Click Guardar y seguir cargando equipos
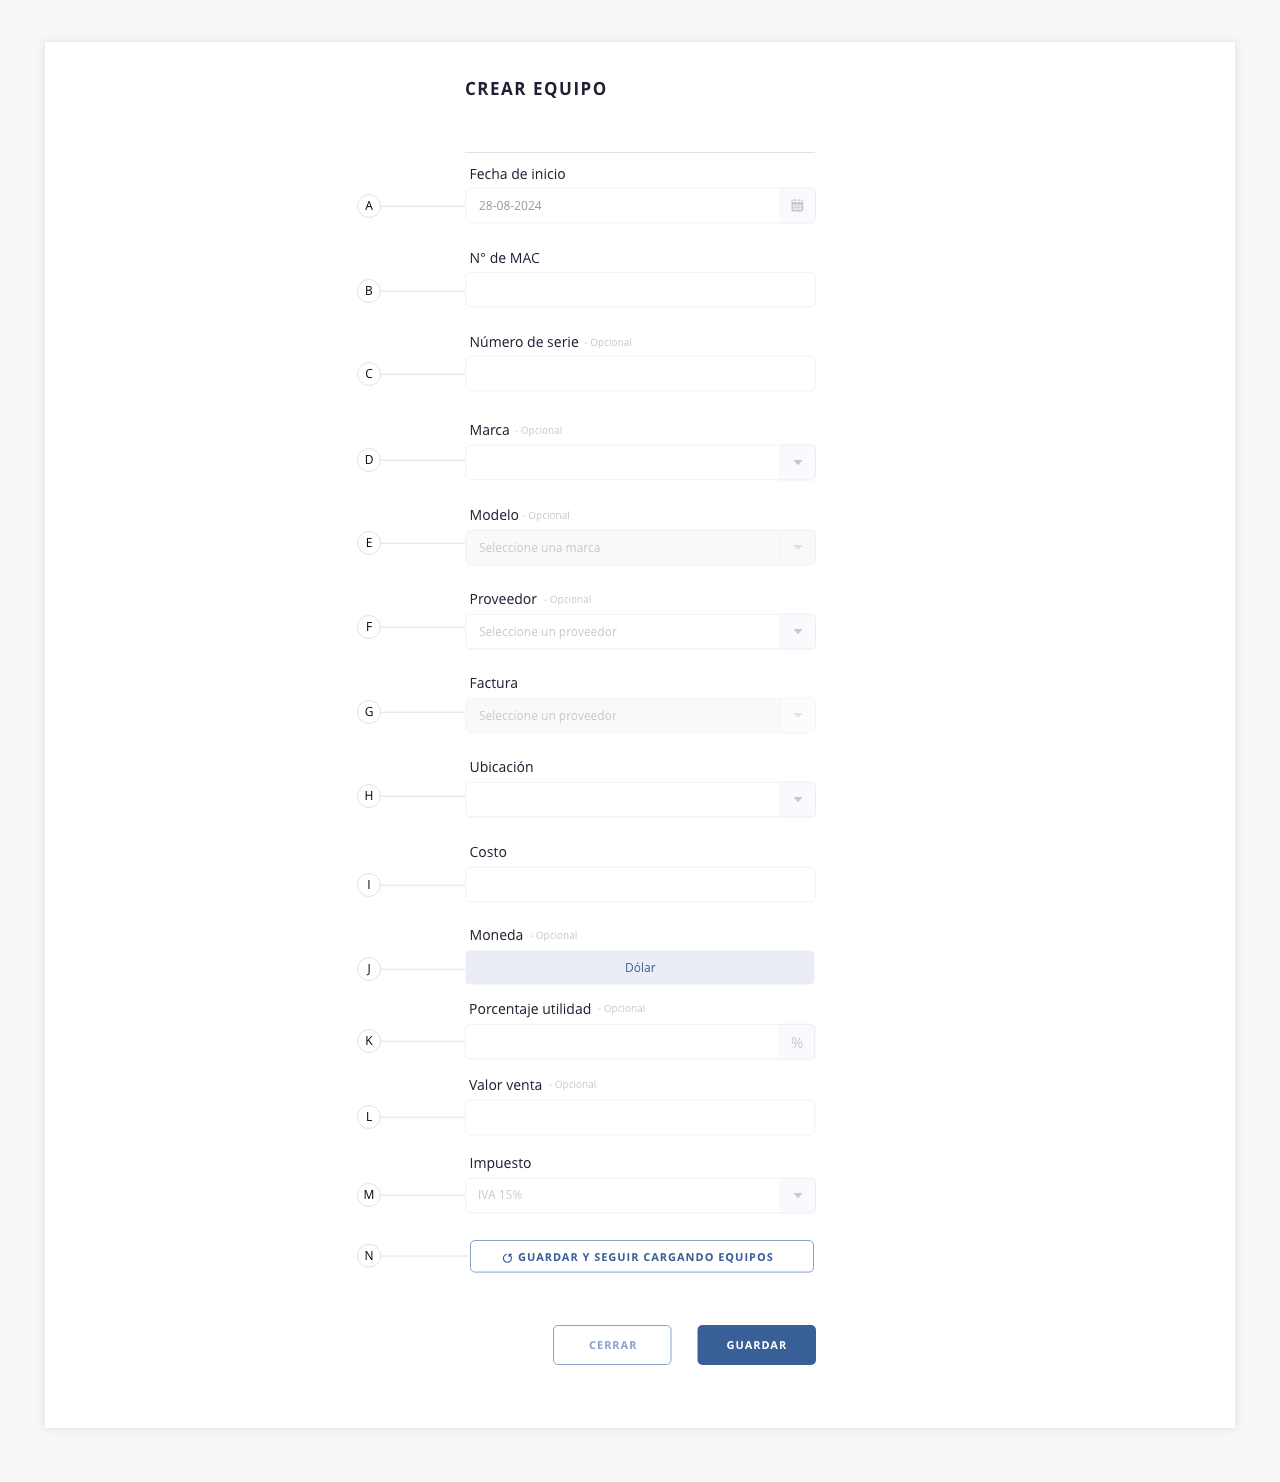 (642, 1257)
